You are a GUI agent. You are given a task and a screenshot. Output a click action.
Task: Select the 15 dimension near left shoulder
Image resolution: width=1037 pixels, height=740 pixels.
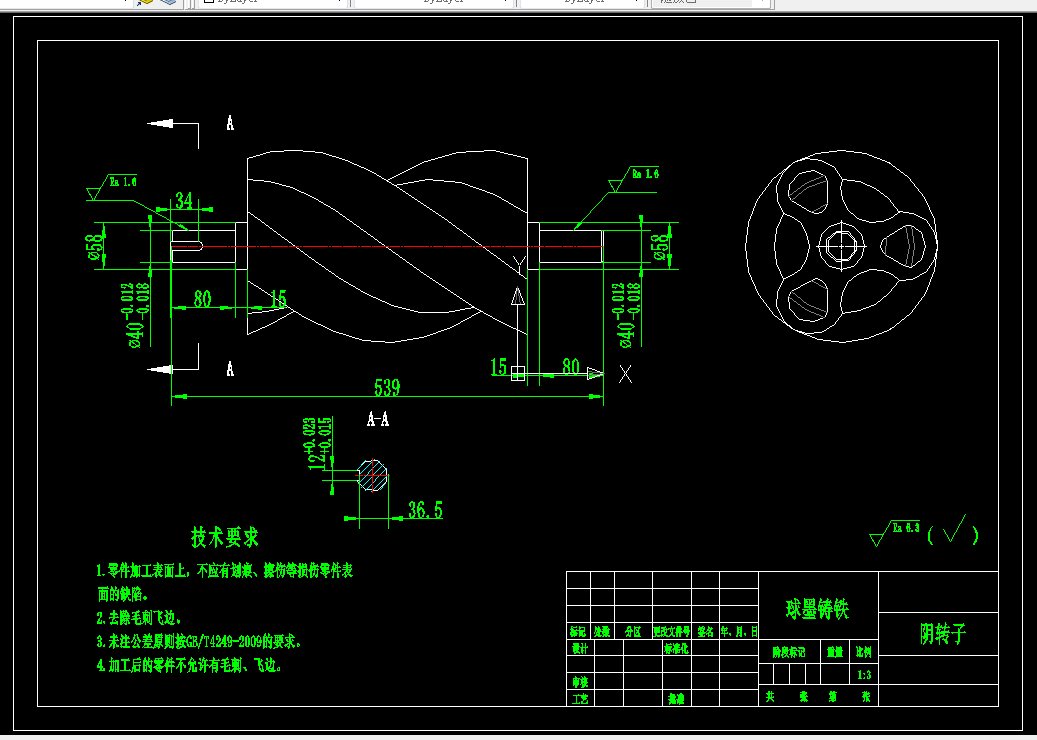click(278, 299)
